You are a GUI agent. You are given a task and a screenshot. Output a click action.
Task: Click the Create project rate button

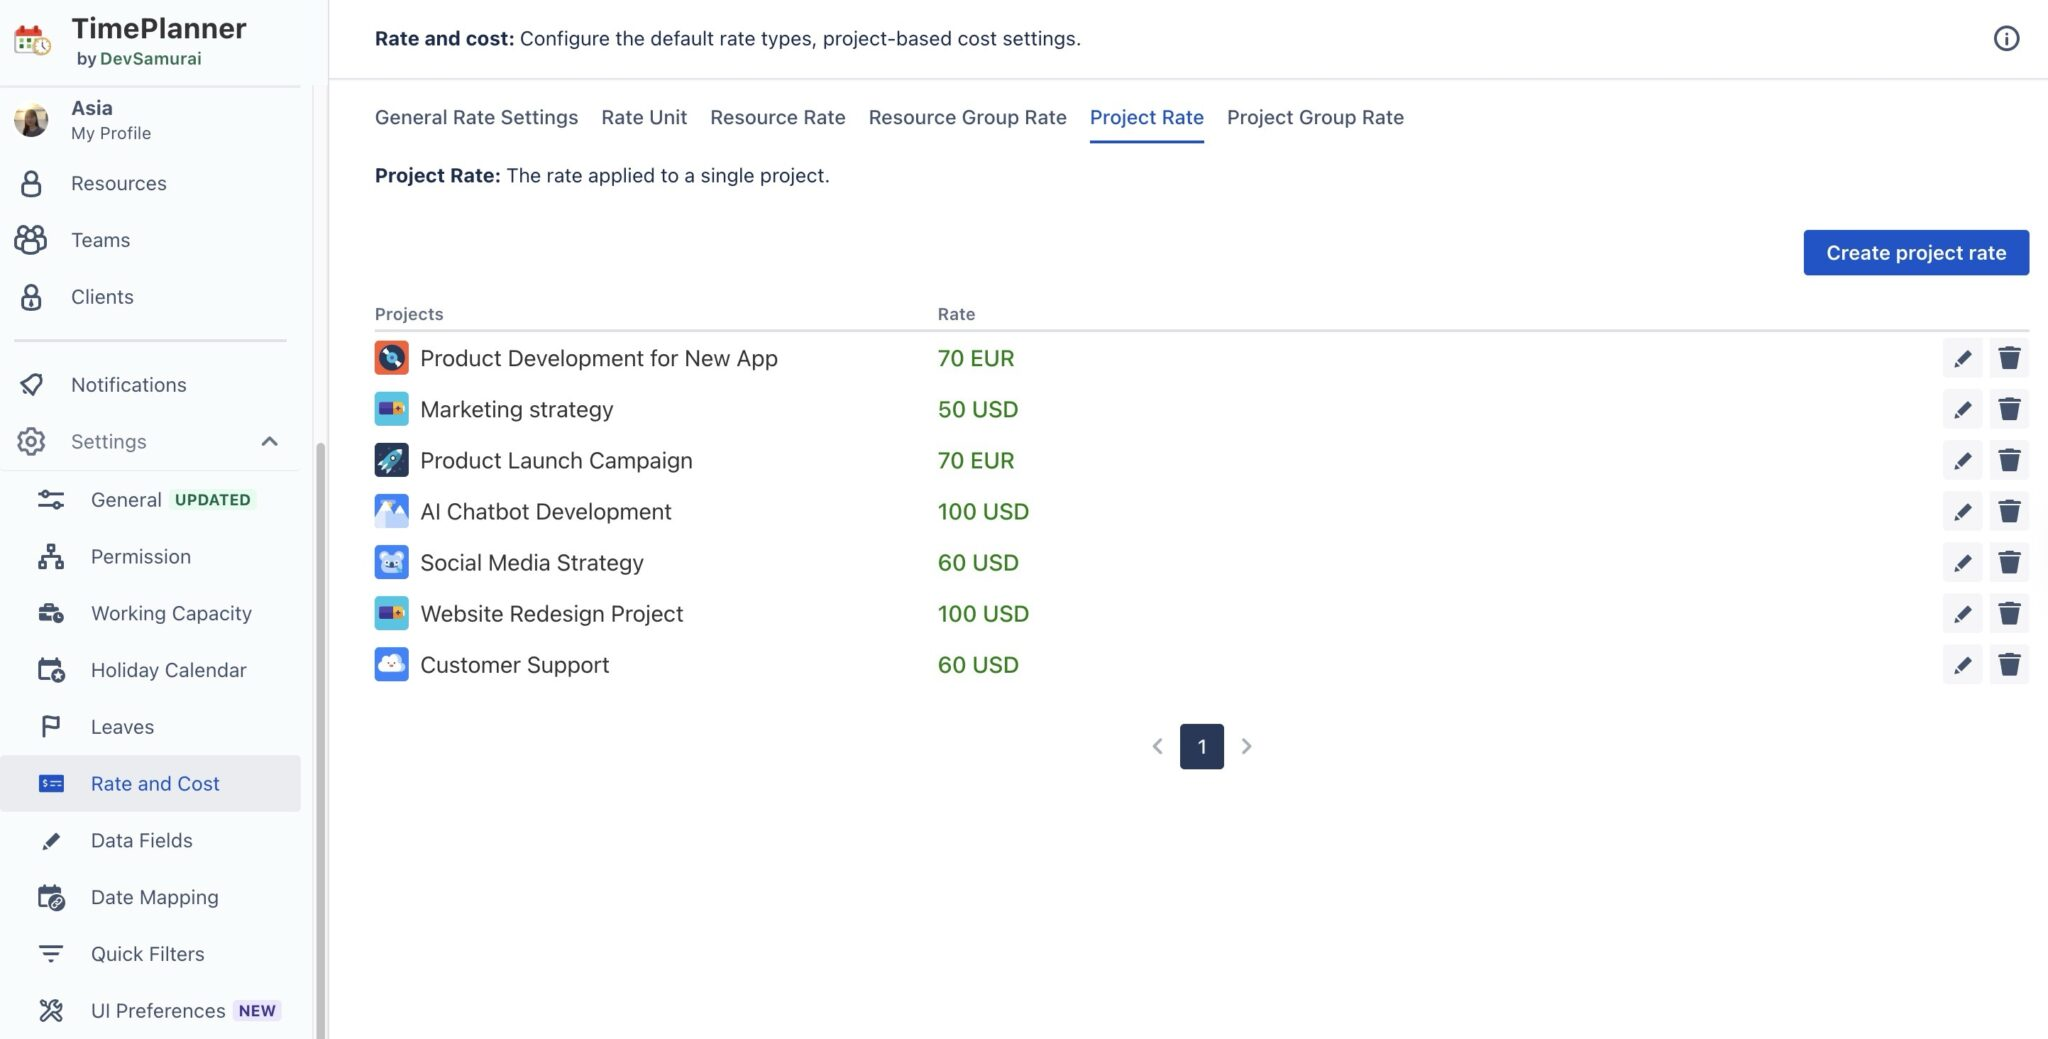[1915, 253]
